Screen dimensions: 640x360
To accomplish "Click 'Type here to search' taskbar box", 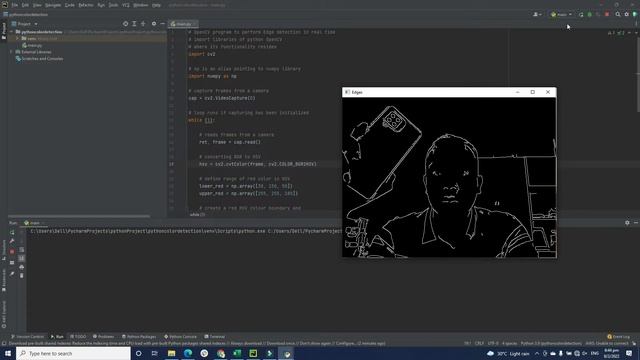I will click(73, 353).
